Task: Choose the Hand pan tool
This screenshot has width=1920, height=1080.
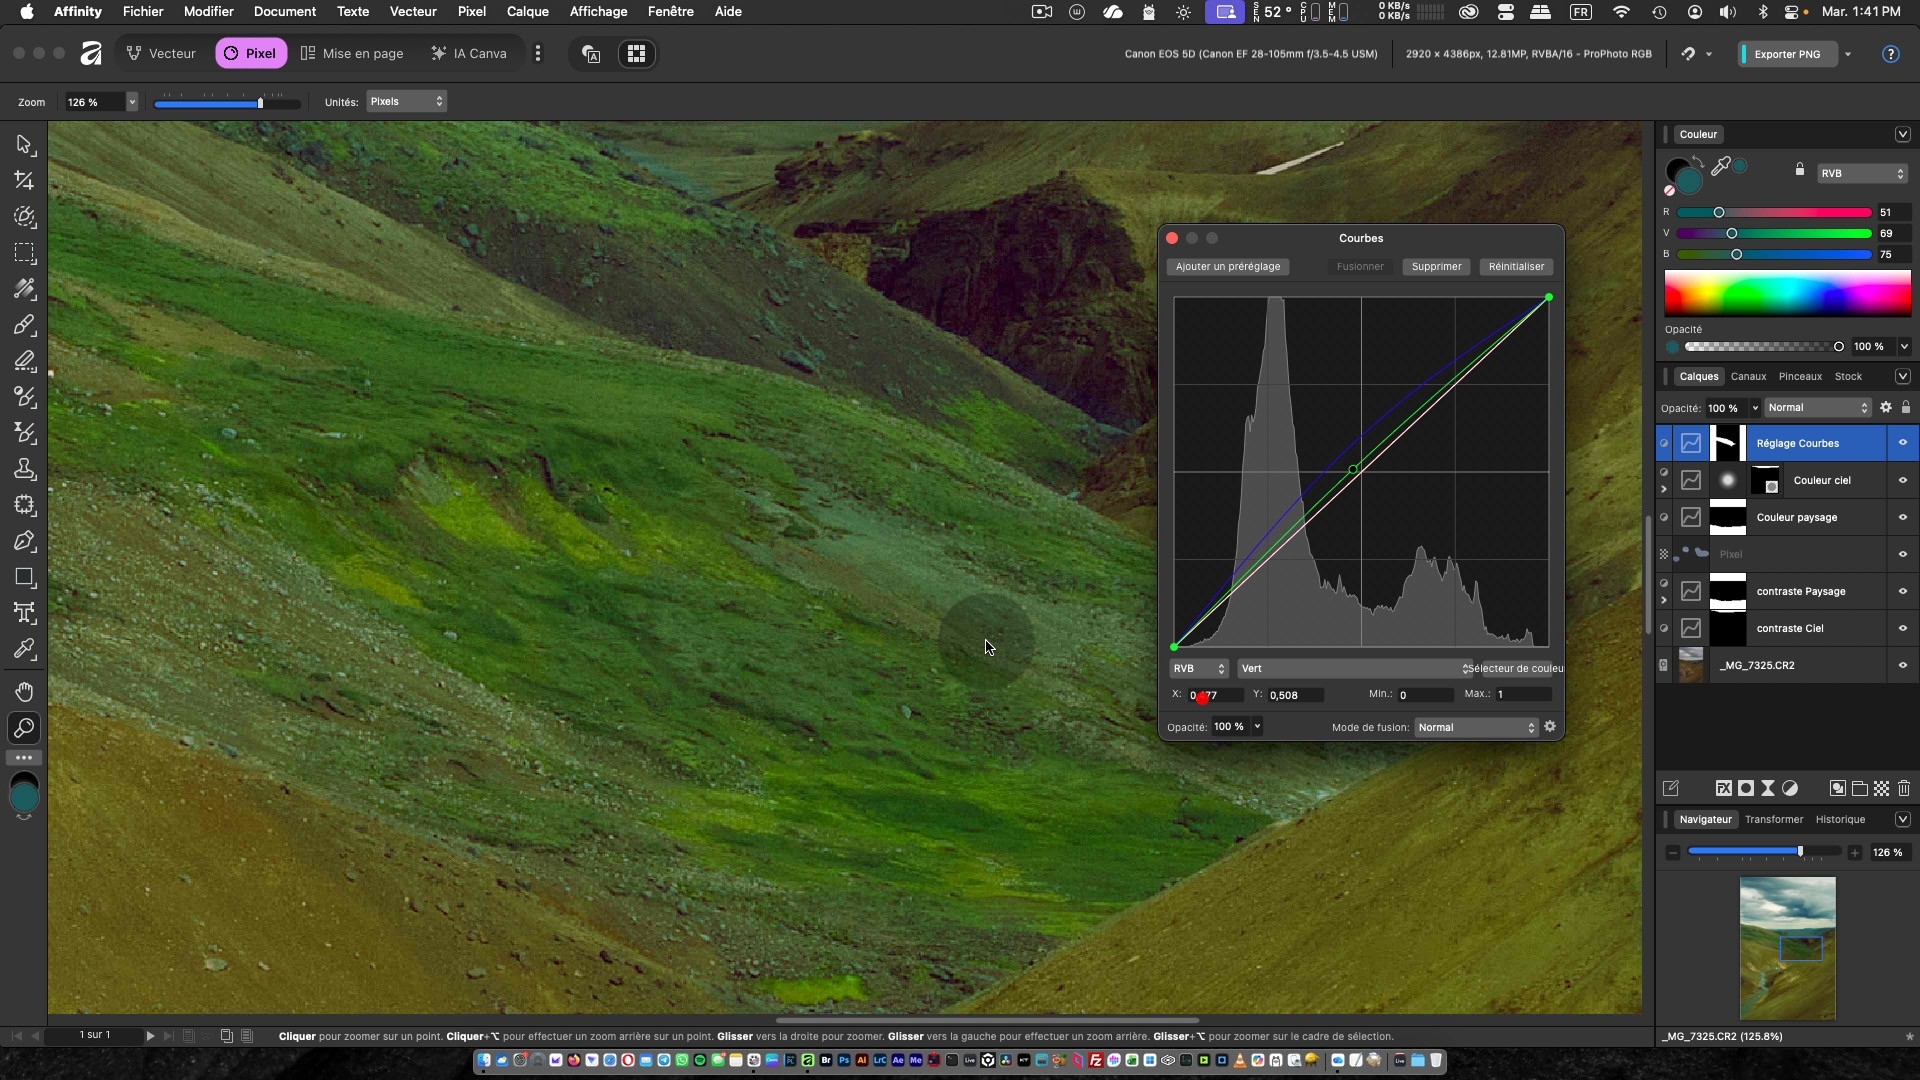Action: tap(24, 692)
